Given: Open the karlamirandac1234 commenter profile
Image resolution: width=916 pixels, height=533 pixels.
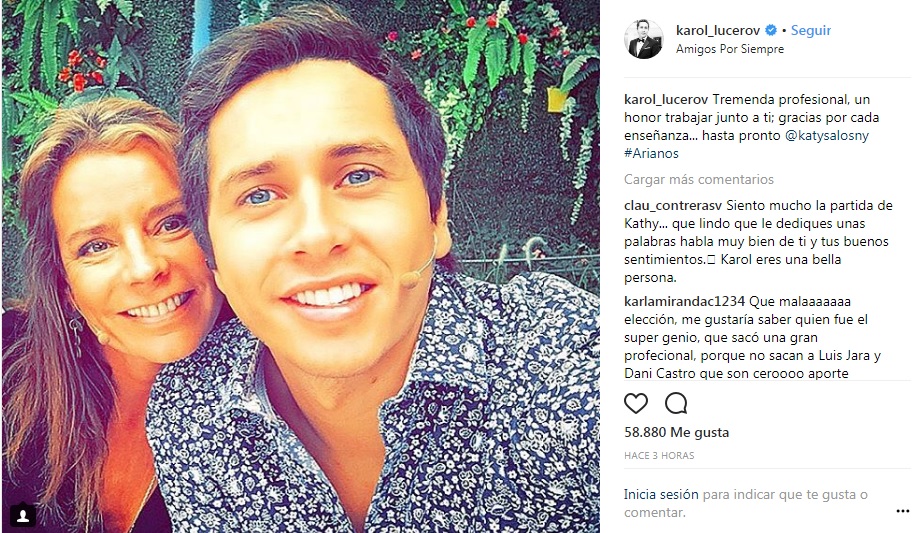Looking at the screenshot, I should [685, 302].
